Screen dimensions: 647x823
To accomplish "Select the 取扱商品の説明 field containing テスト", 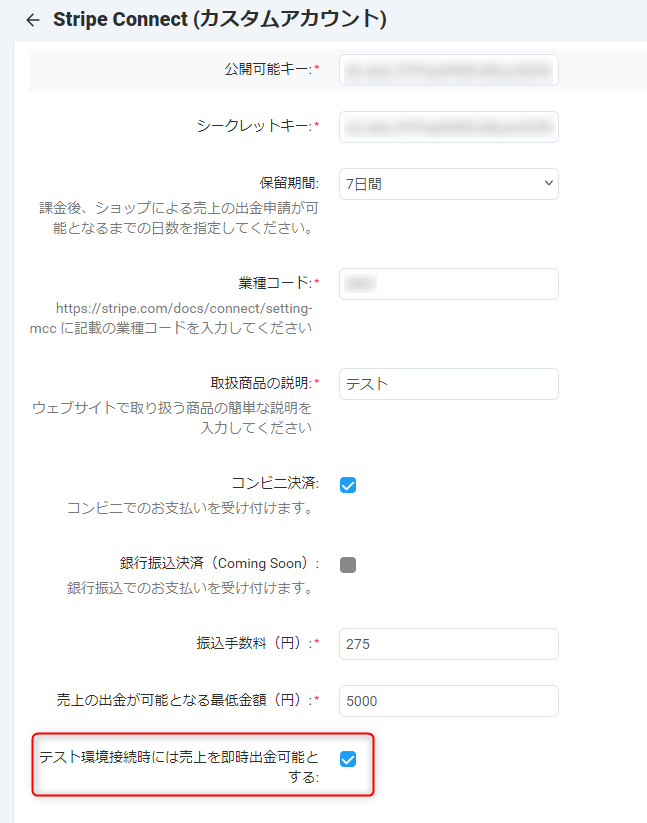I will tap(448, 384).
